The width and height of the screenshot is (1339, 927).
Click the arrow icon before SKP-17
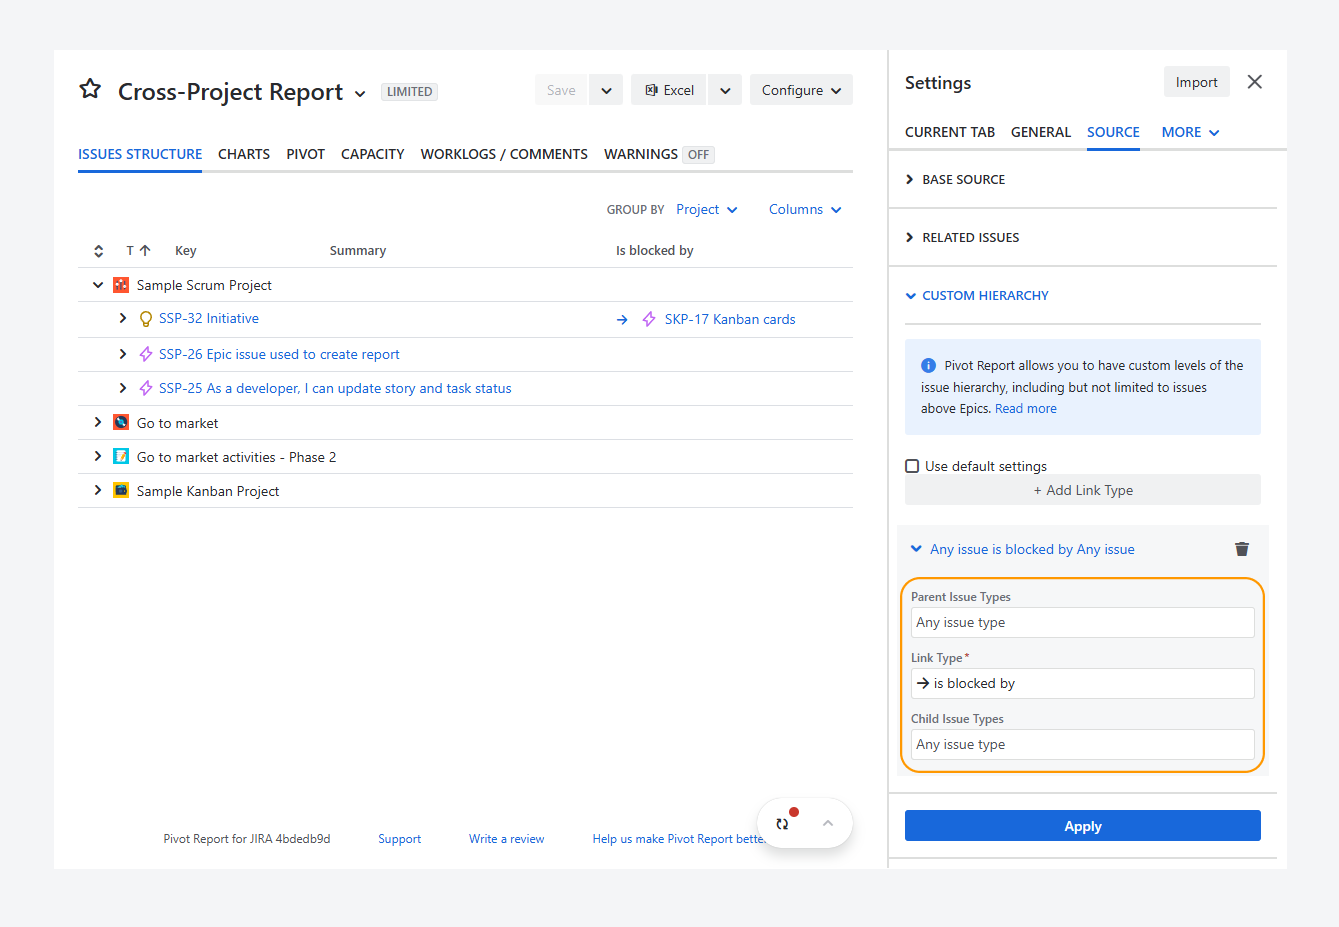pos(622,320)
